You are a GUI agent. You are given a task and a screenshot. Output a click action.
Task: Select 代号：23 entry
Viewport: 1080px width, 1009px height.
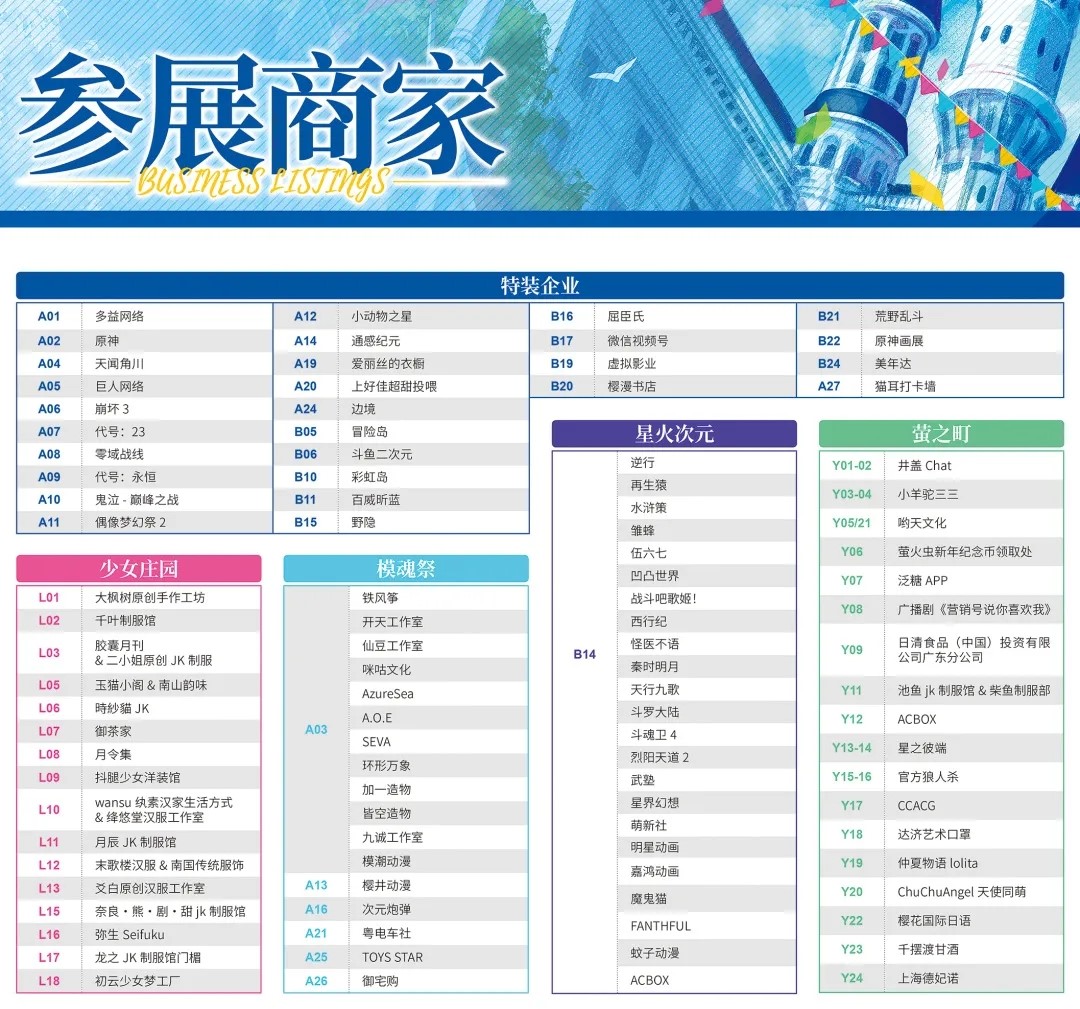(x=121, y=432)
